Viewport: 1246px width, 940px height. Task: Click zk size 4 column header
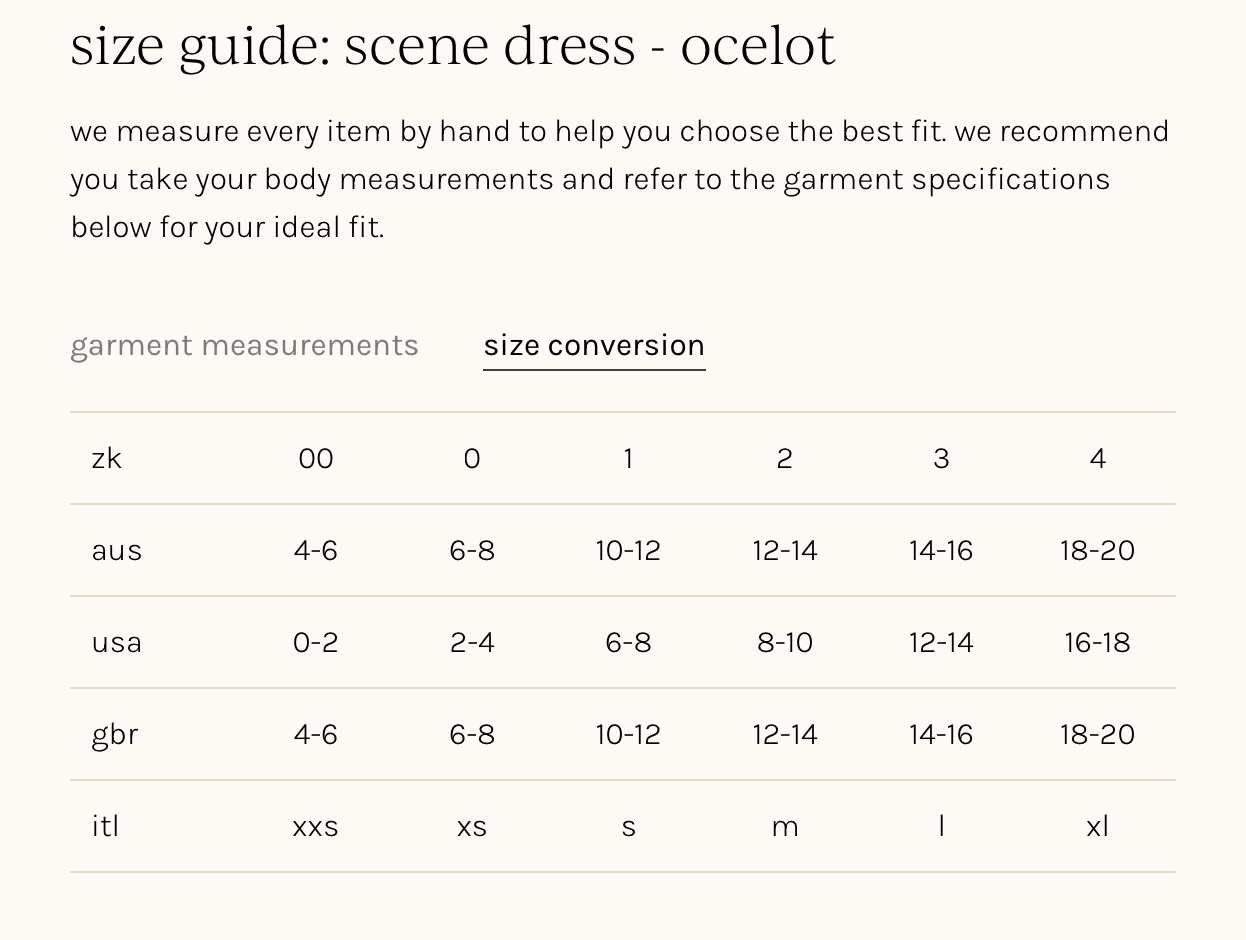tap(1097, 458)
